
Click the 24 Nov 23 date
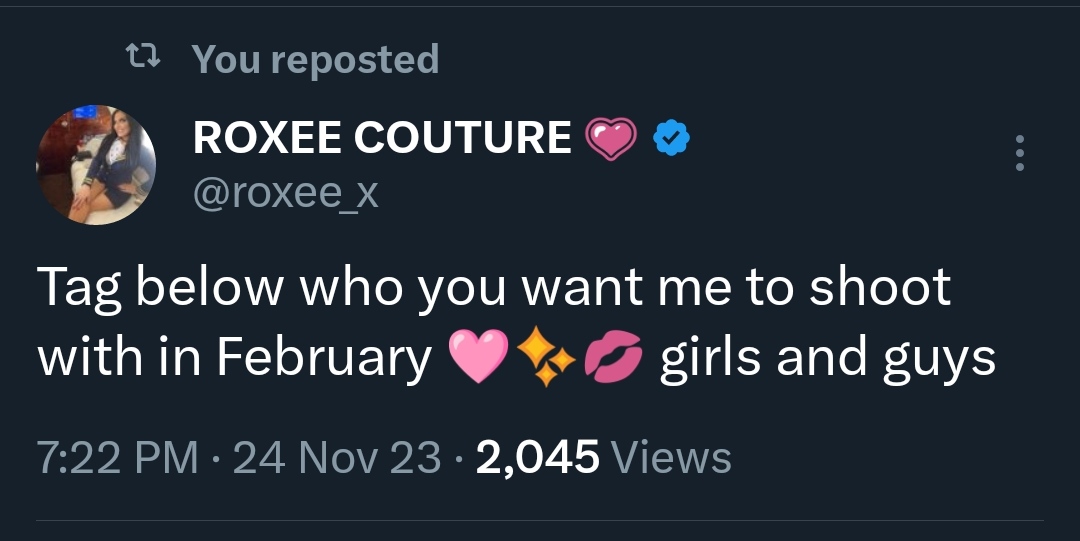coord(336,458)
